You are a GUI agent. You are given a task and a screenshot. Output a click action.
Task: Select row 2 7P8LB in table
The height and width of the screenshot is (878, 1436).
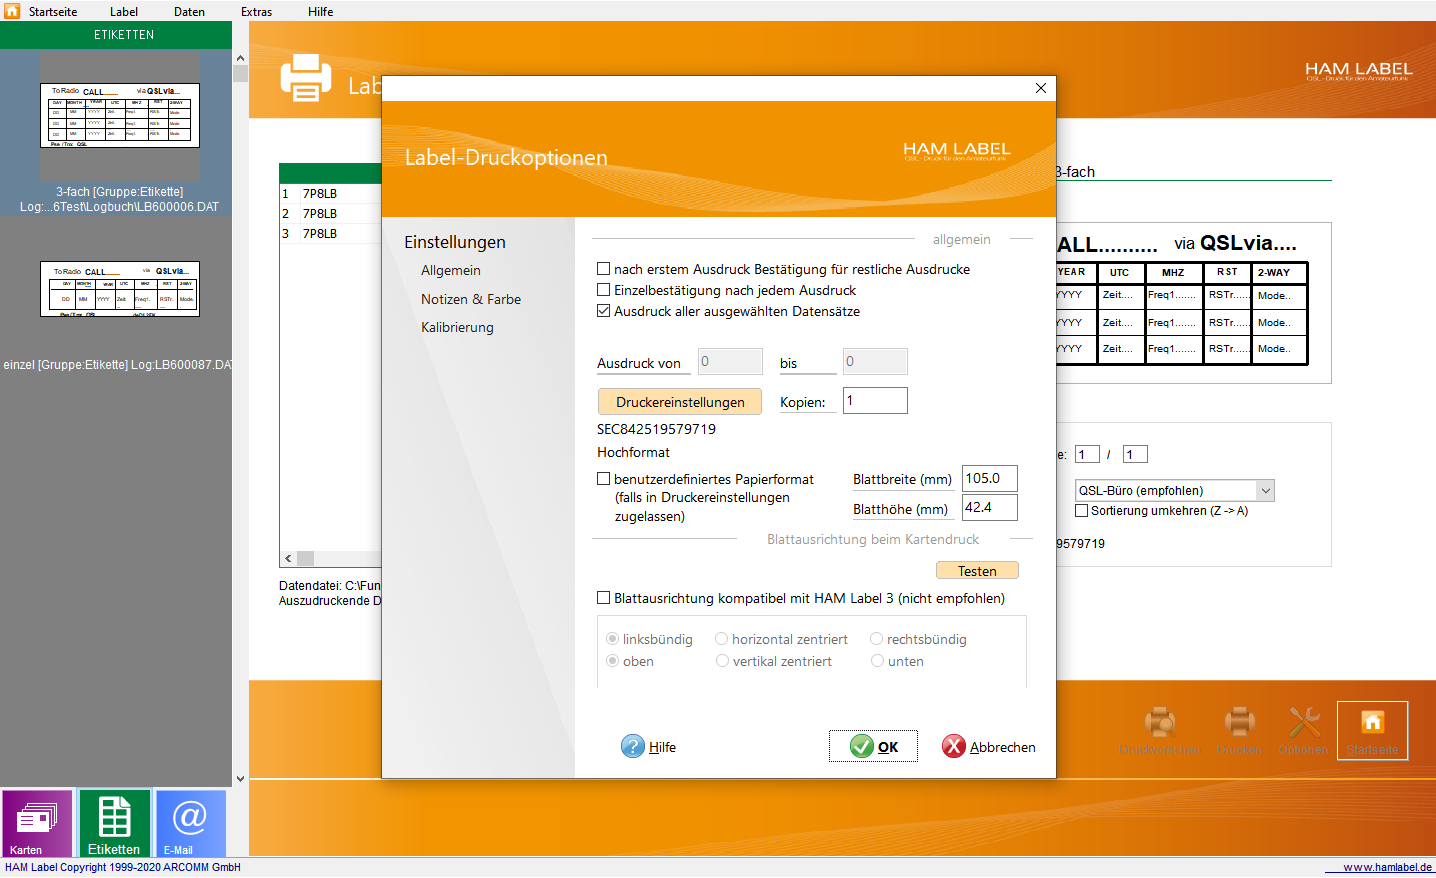click(330, 214)
